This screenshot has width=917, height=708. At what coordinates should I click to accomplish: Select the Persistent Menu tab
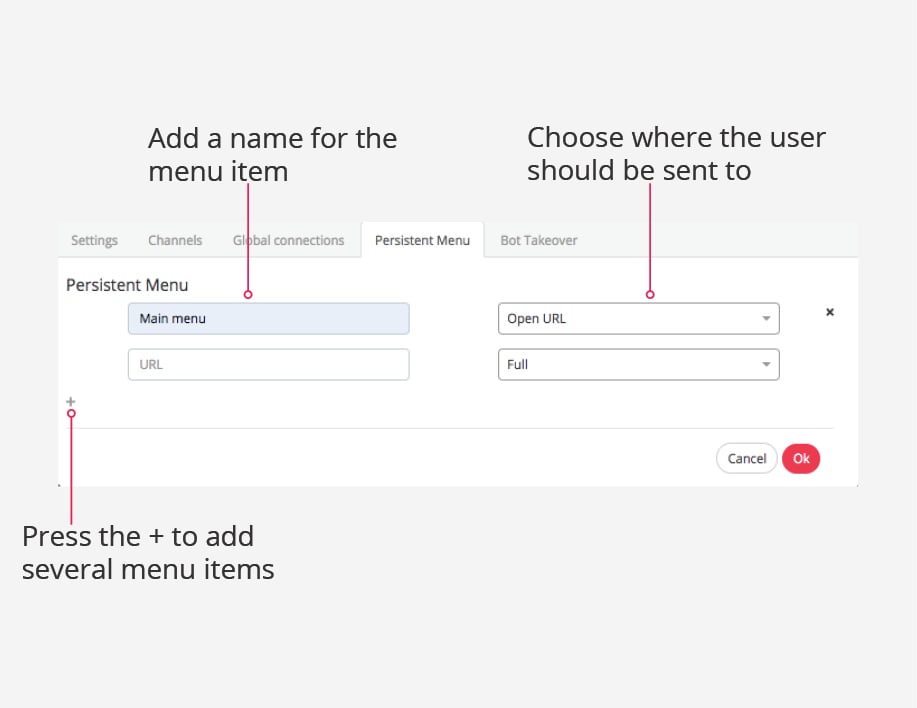tap(422, 240)
